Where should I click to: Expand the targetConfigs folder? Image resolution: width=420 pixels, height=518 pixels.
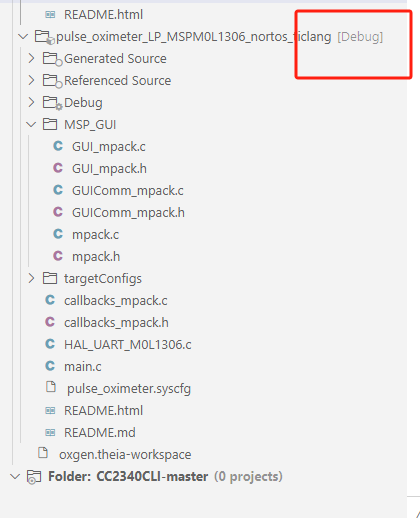click(x=31, y=278)
